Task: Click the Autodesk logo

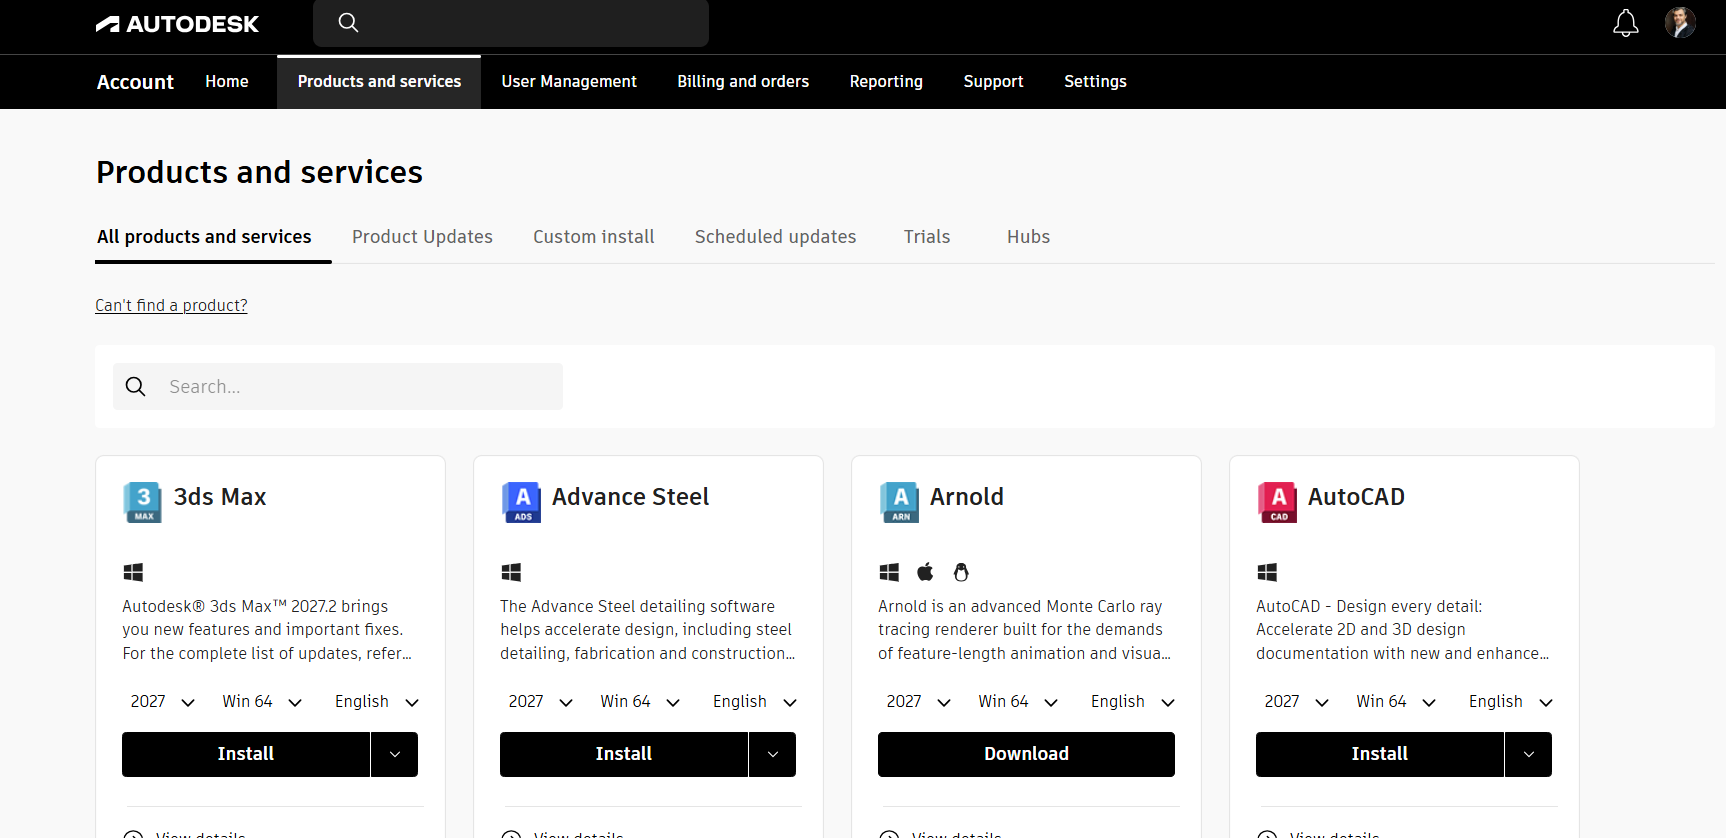Action: point(177,24)
